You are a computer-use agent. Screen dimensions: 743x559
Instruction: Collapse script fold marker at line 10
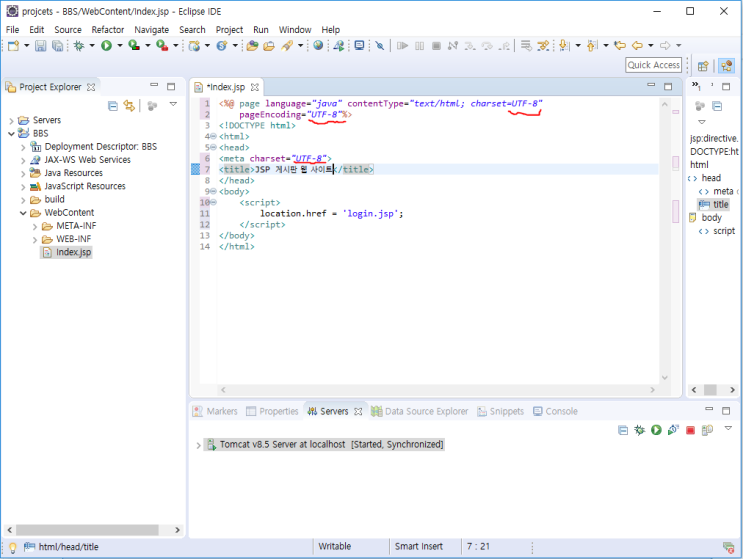(x=213, y=202)
